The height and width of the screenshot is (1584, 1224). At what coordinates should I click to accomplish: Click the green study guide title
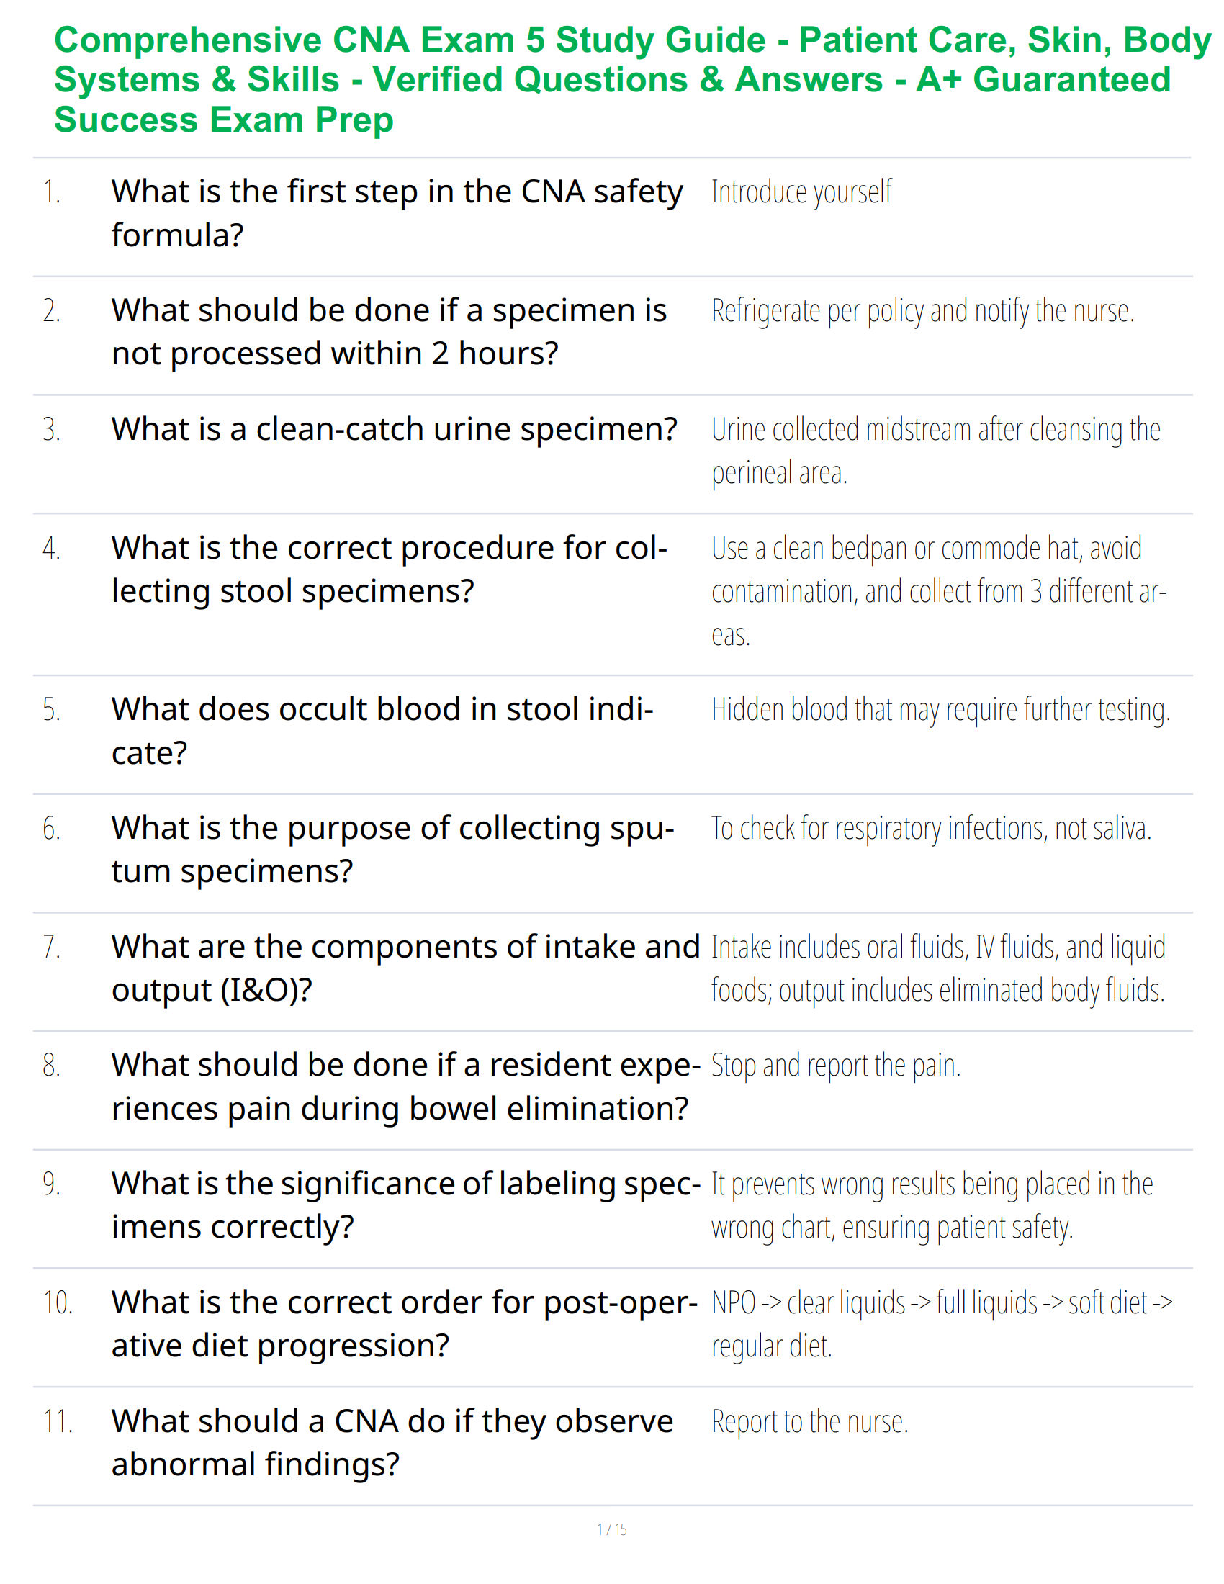pyautogui.click(x=632, y=80)
